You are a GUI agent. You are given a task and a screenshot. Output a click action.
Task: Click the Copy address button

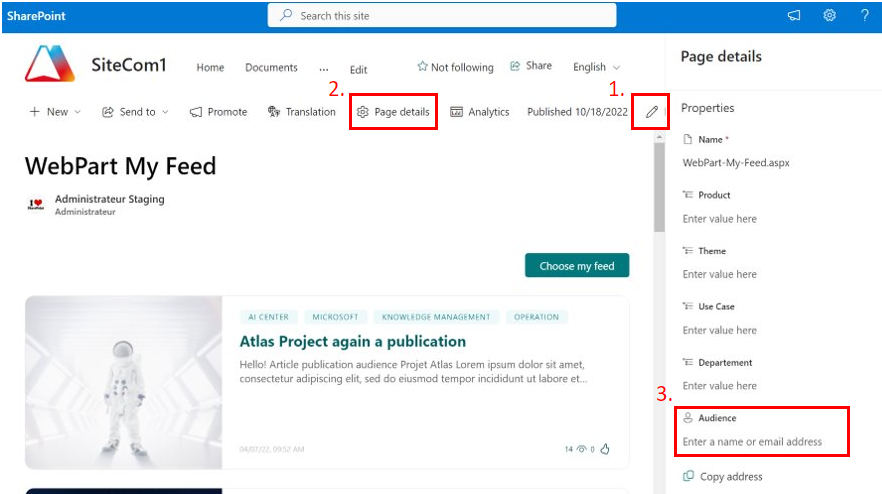(723, 477)
